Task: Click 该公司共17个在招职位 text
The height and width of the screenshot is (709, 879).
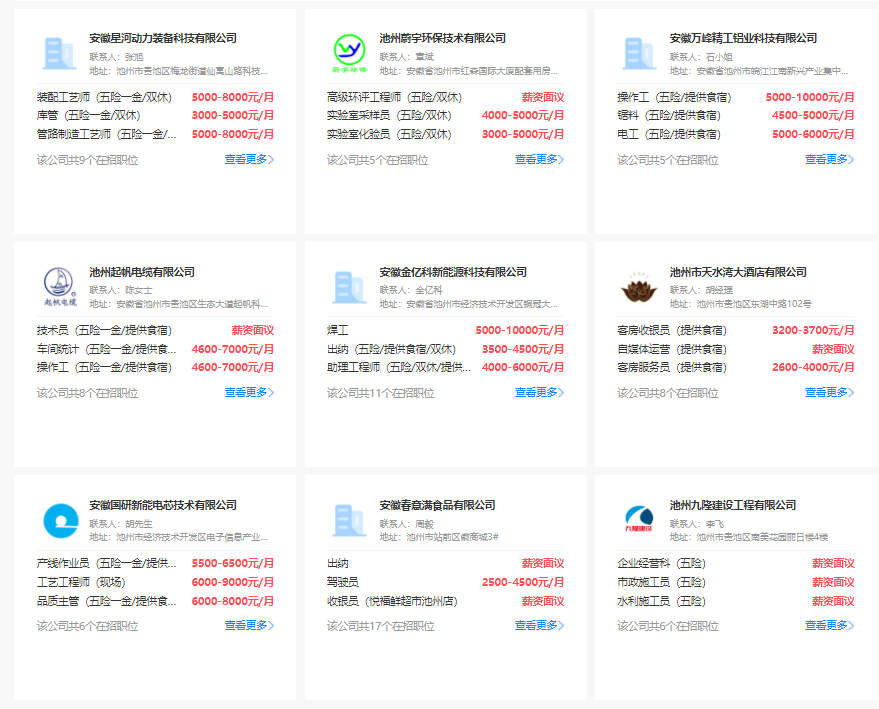Action: click(x=381, y=626)
